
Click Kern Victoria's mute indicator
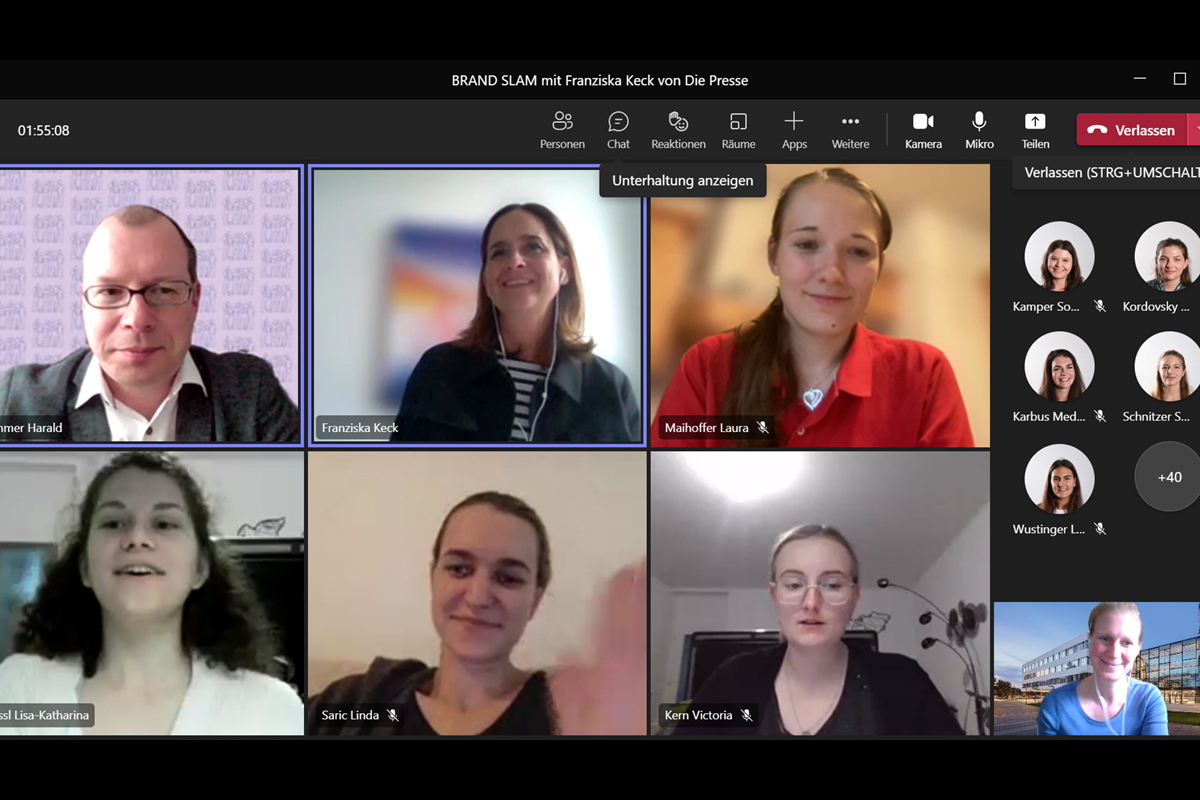click(748, 715)
